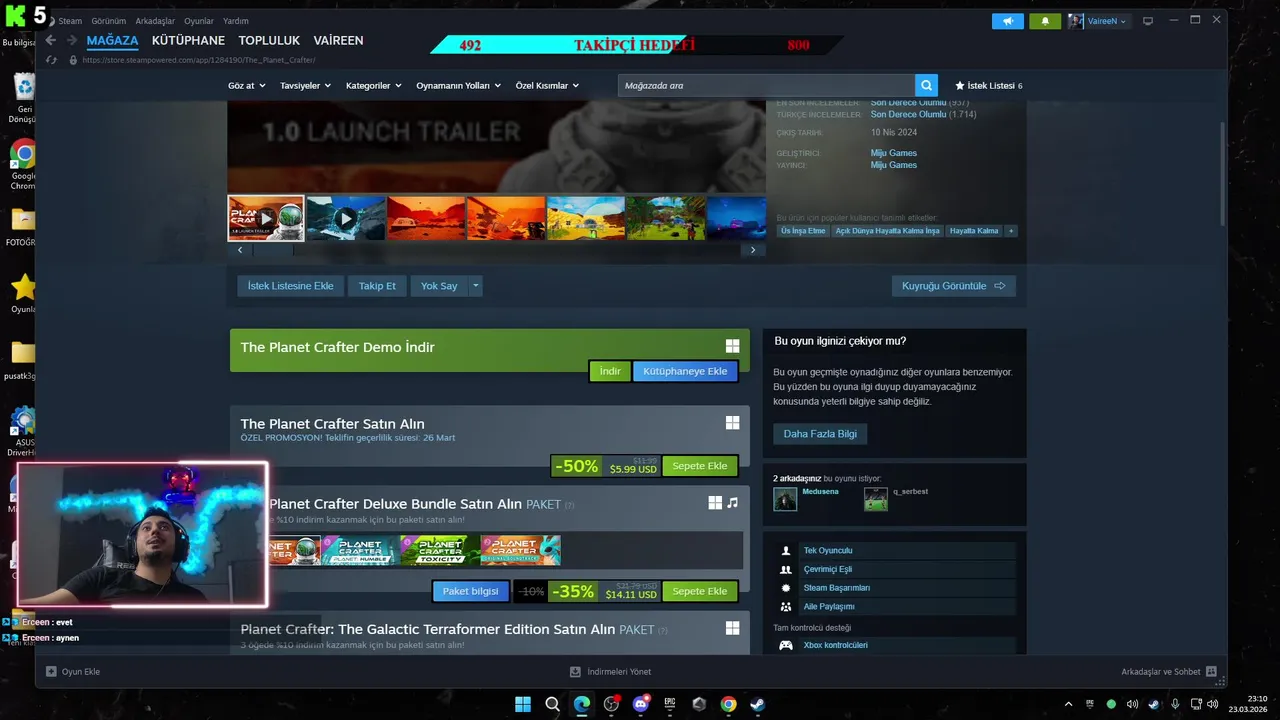The width and height of the screenshot is (1280, 720).
Task: Click the plus icon next to Oyun Ekle
Action: (x=51, y=672)
